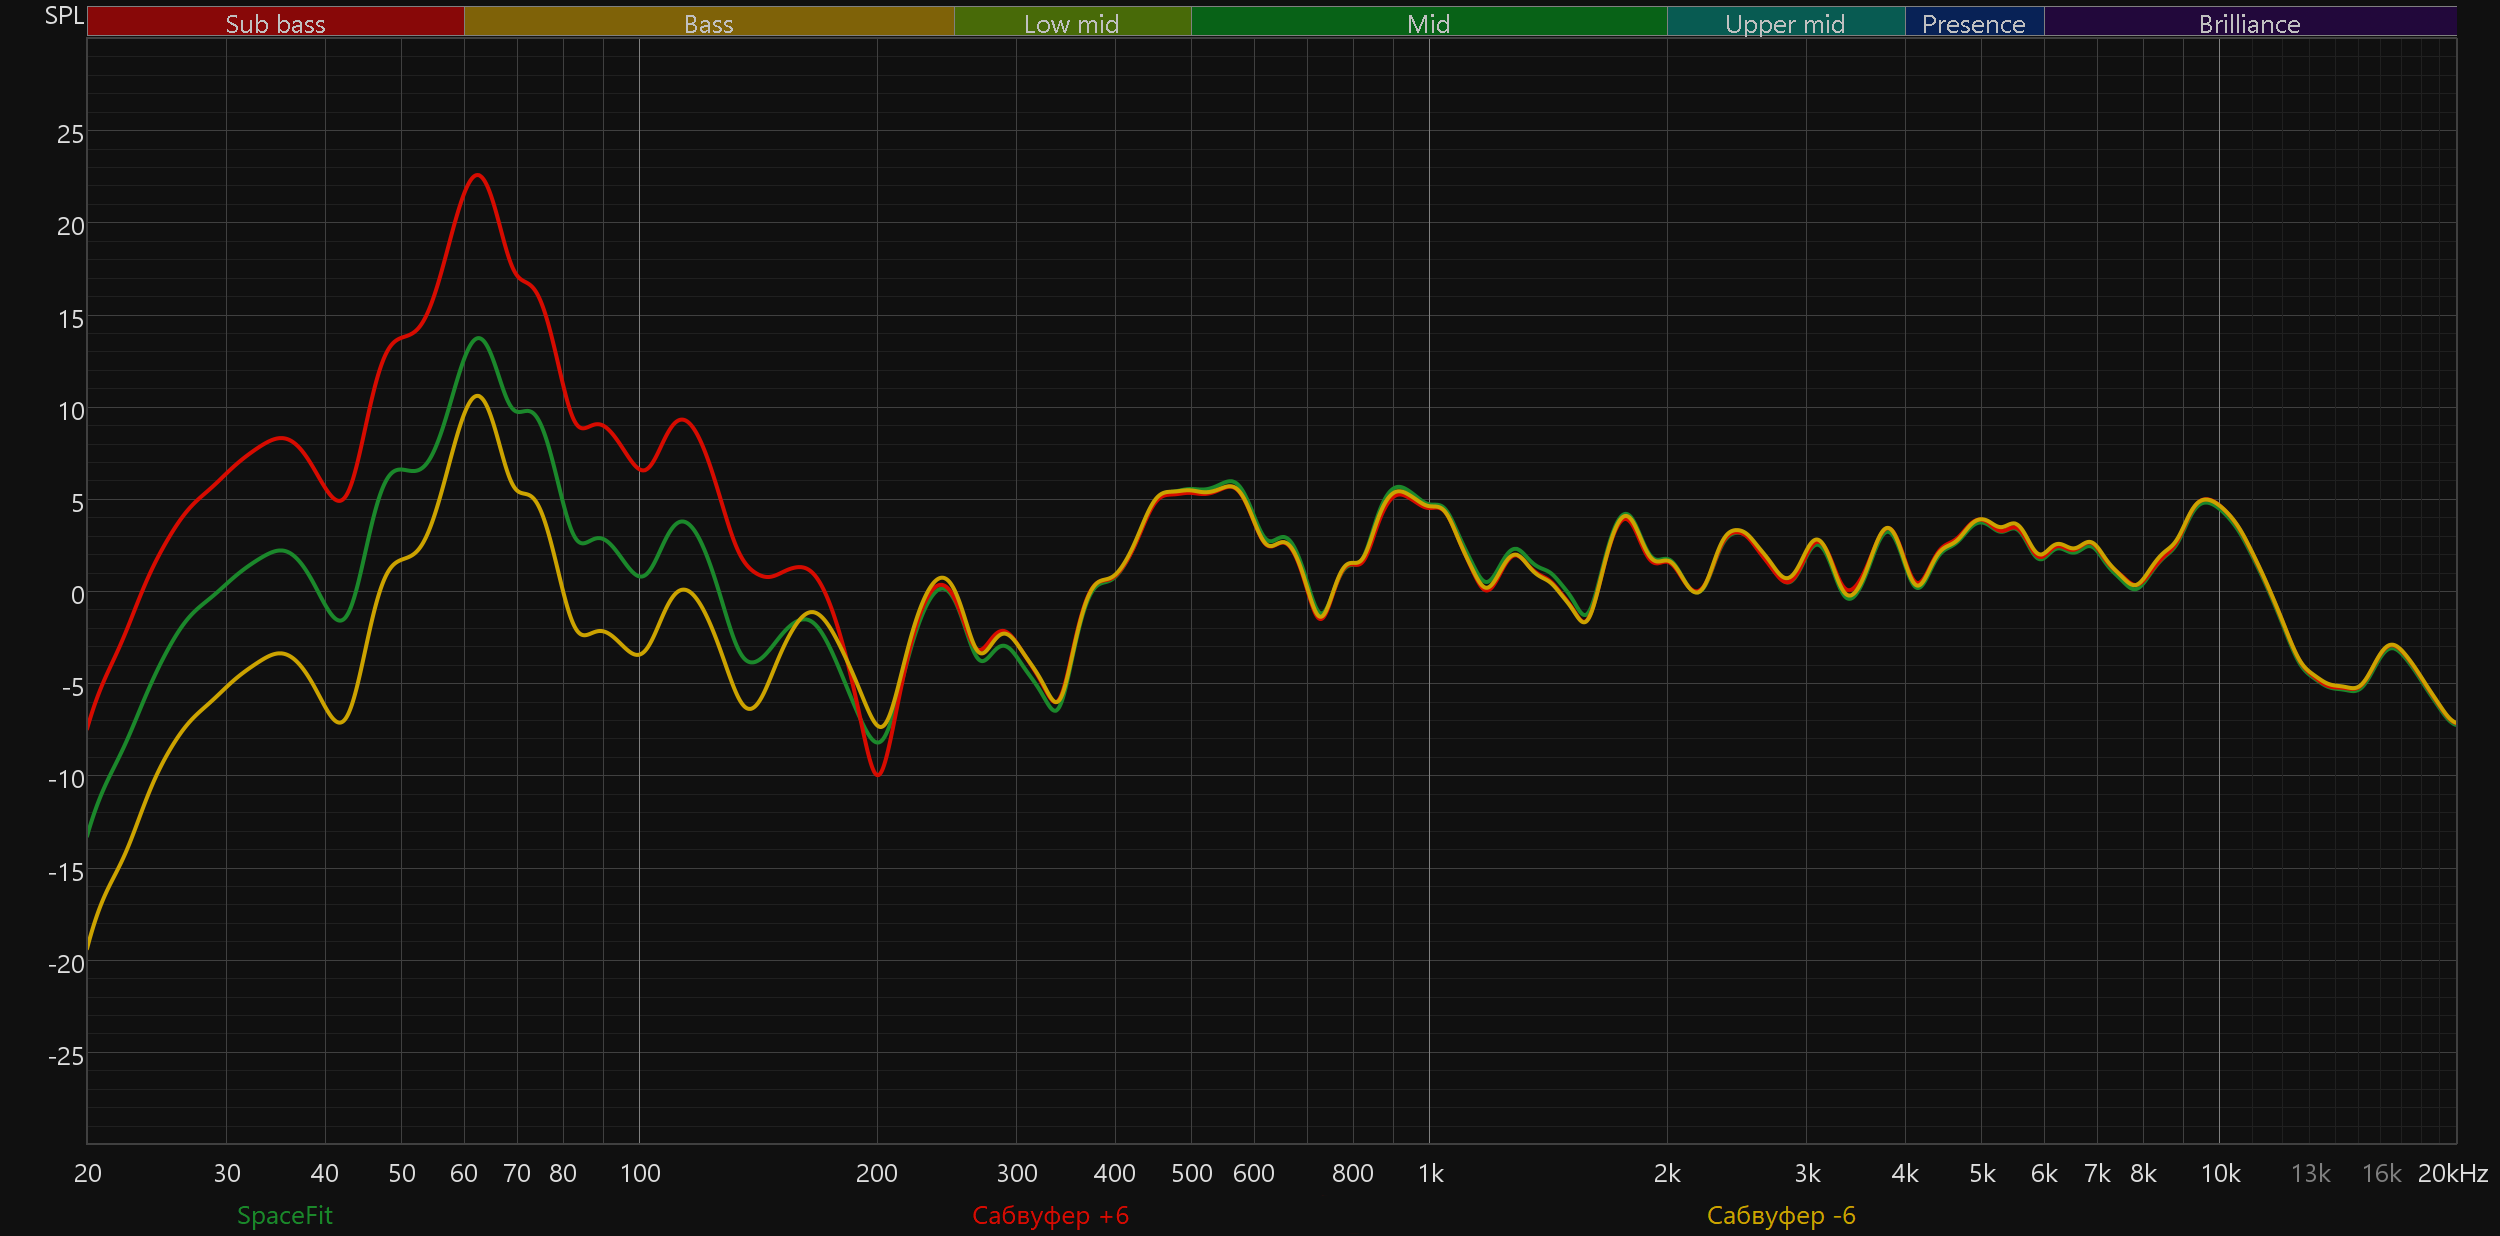Screen dimensions: 2500x1236
Task: Select the Presence band header
Action: coord(1973,23)
